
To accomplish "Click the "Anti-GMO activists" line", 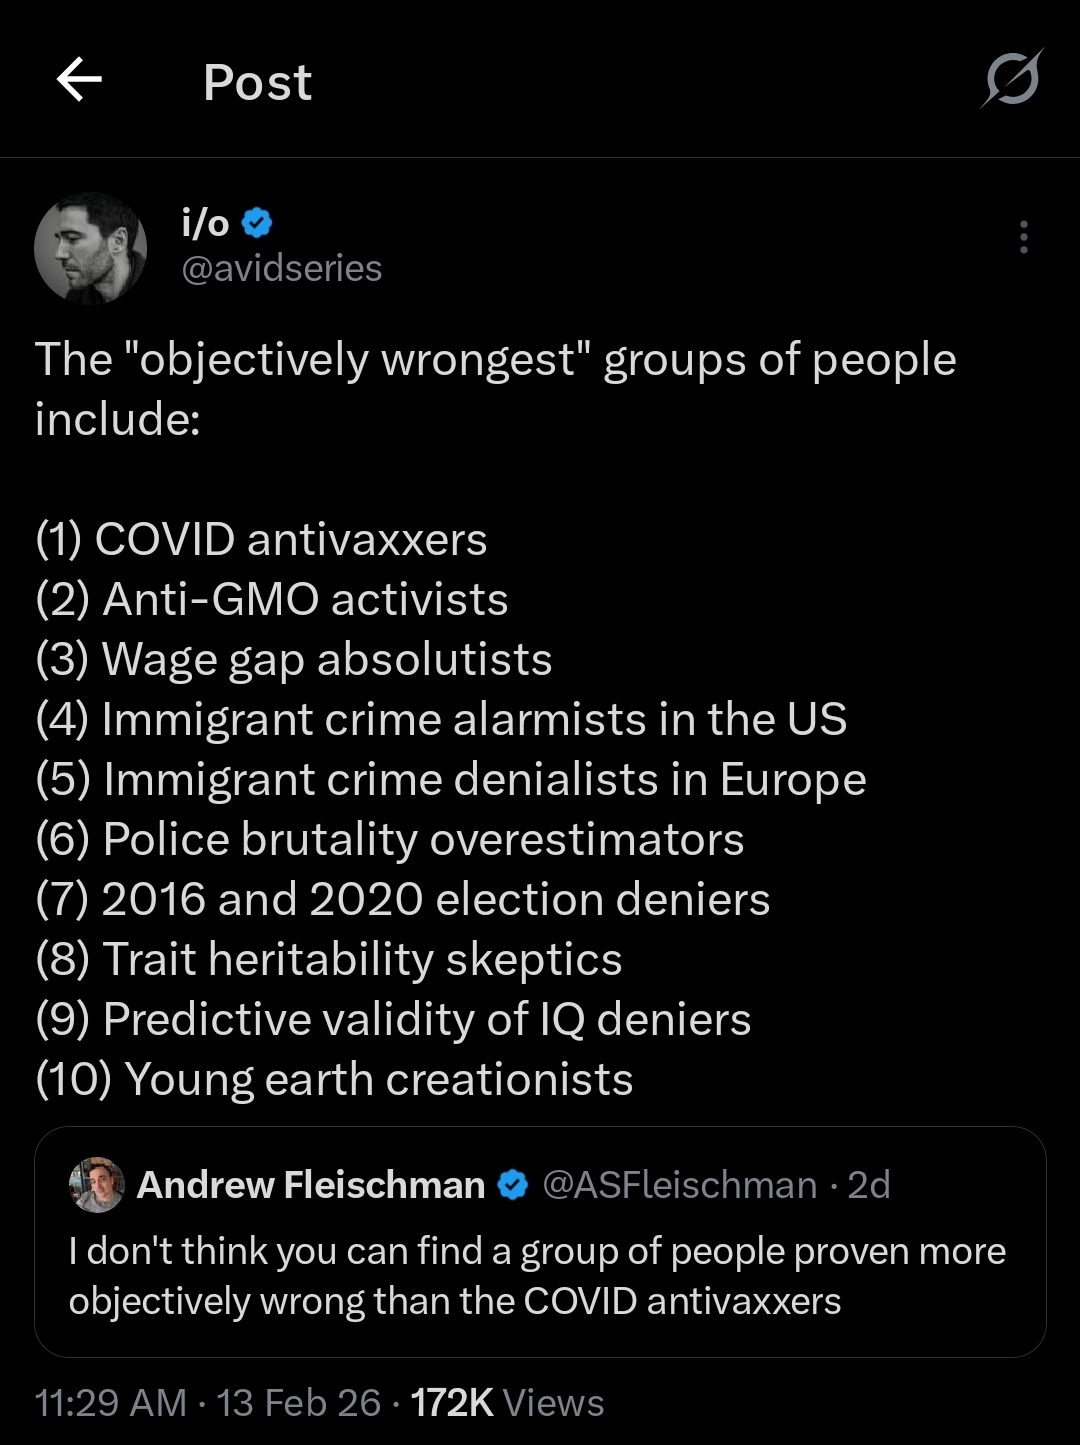I will coord(272,600).
